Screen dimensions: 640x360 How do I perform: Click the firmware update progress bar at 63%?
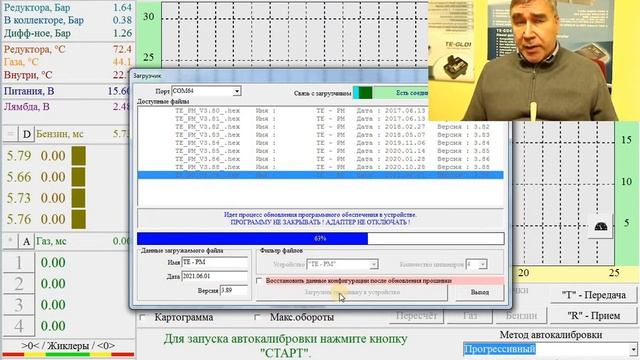pyautogui.click(x=320, y=238)
